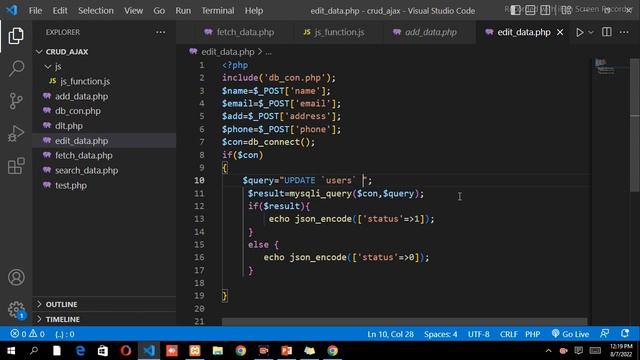Start Go Live server

[570, 334]
